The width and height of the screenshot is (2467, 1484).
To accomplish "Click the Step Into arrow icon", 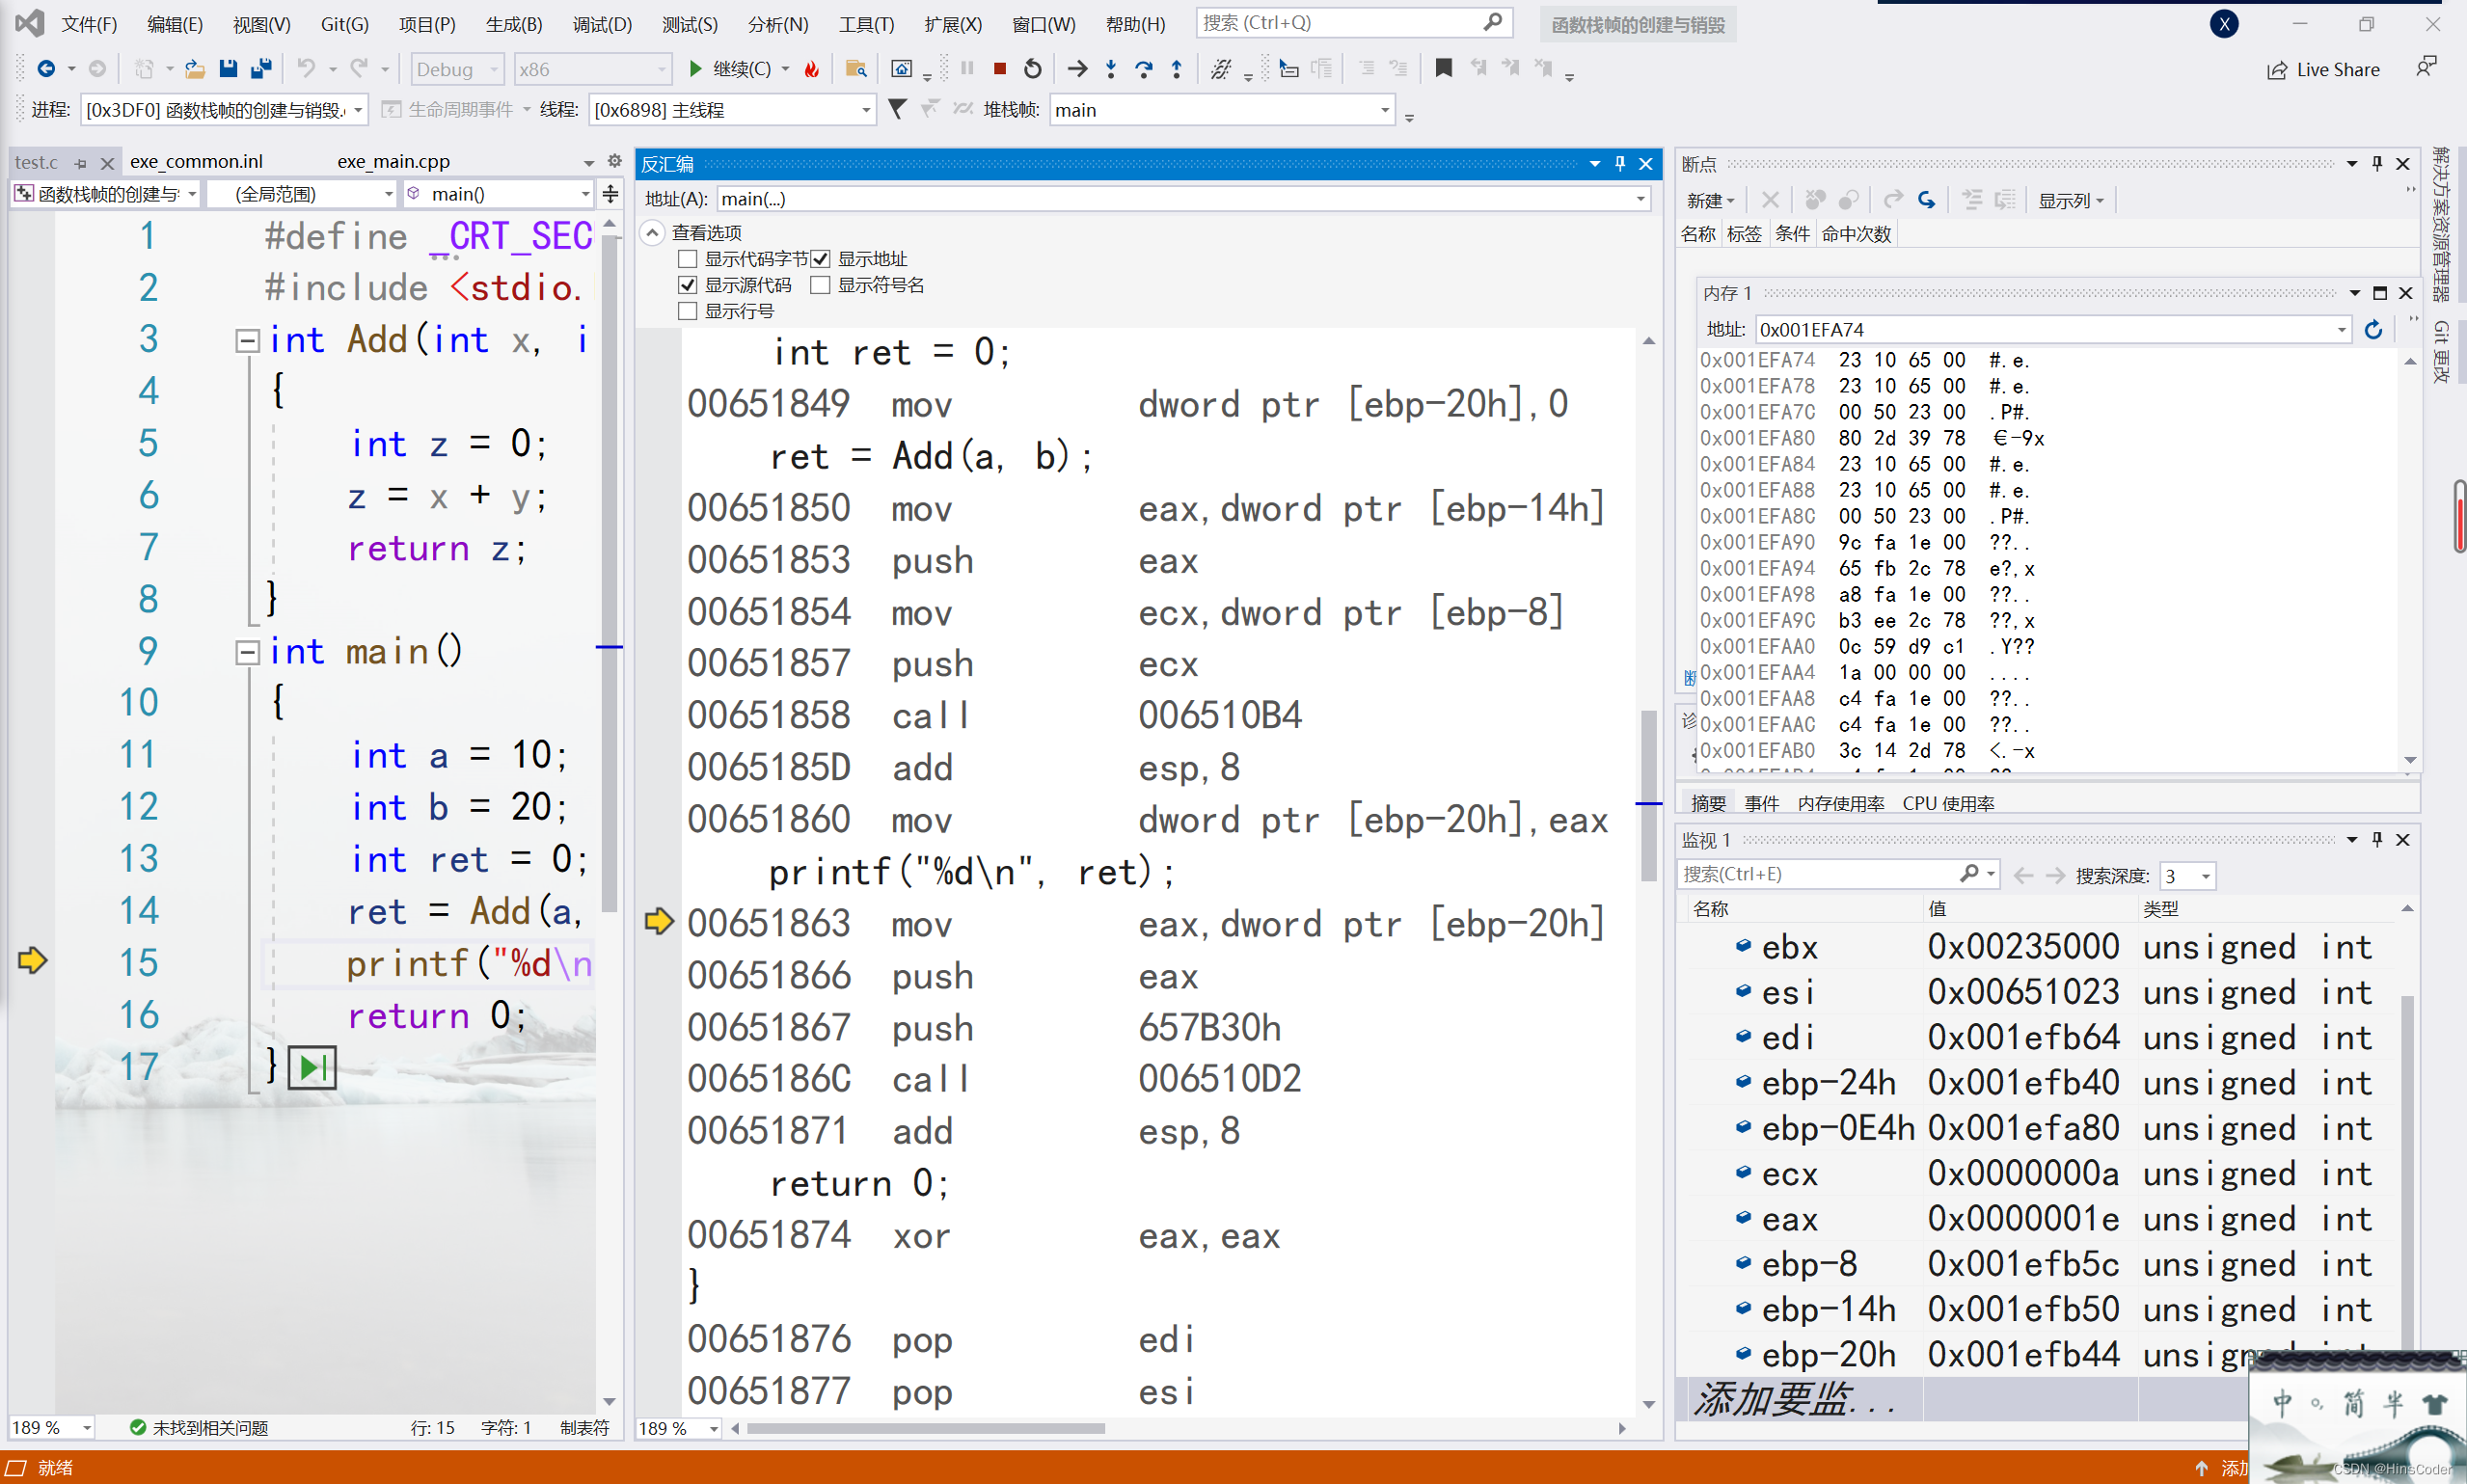I will (1110, 69).
